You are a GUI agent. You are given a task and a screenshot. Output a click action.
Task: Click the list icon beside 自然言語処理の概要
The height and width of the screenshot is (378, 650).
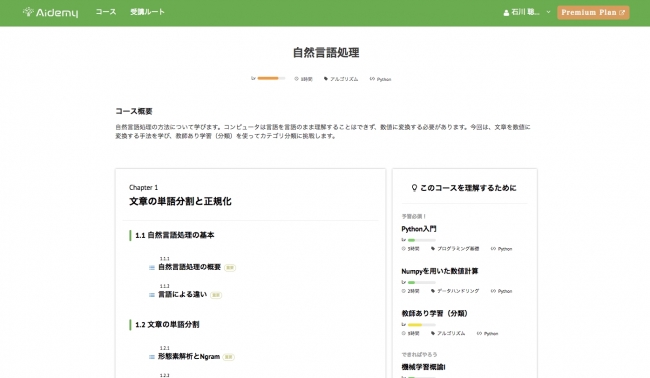152,268
